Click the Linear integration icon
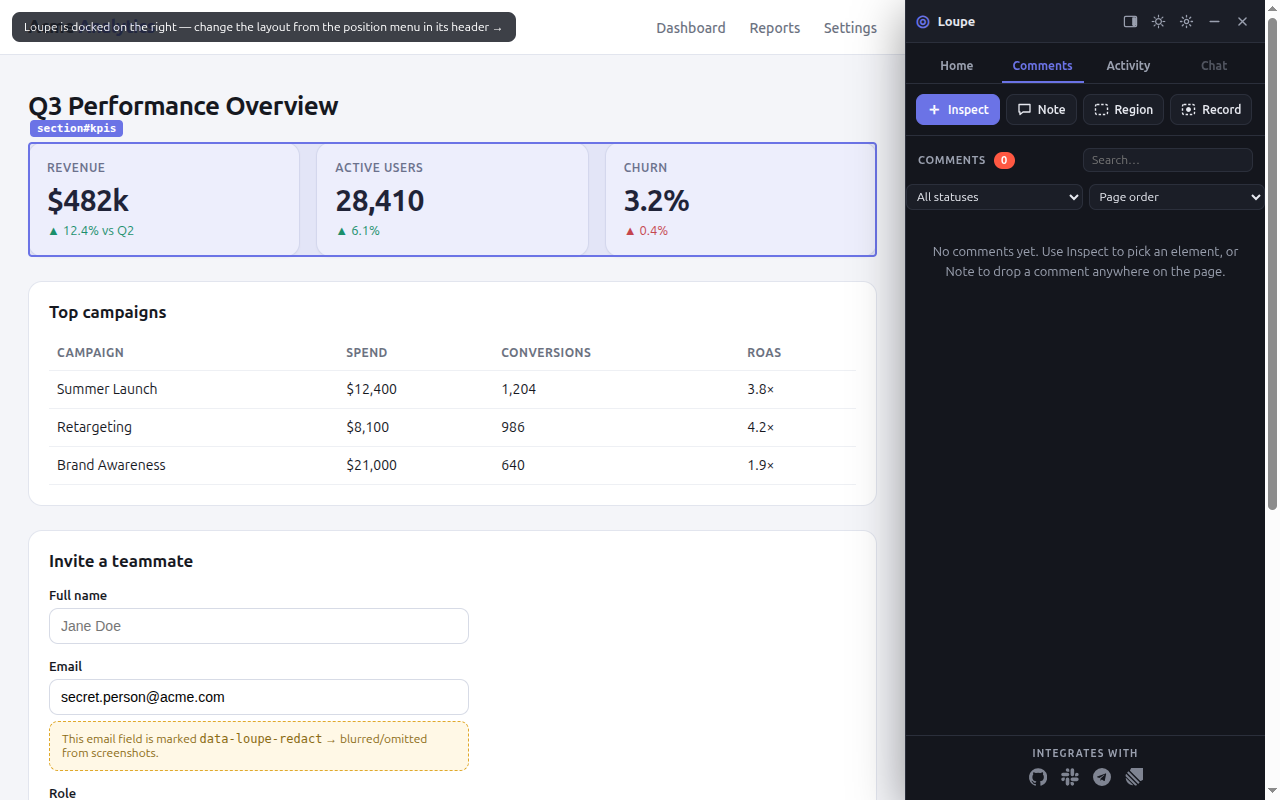1280x800 pixels. coord(1134,777)
